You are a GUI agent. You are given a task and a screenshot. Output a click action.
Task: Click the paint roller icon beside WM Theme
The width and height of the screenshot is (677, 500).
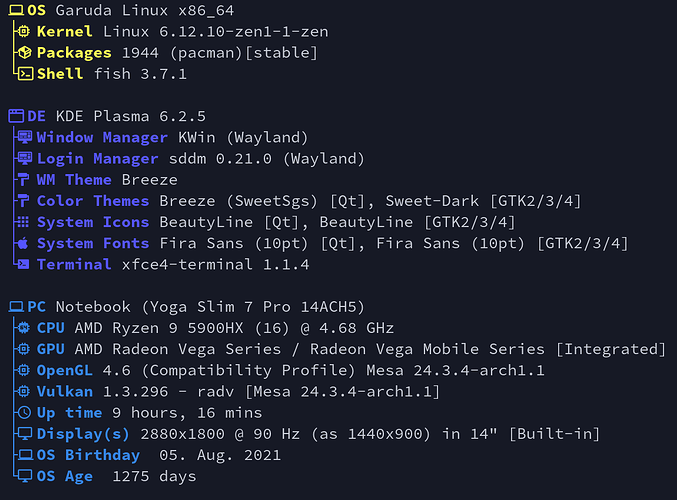[23, 179]
